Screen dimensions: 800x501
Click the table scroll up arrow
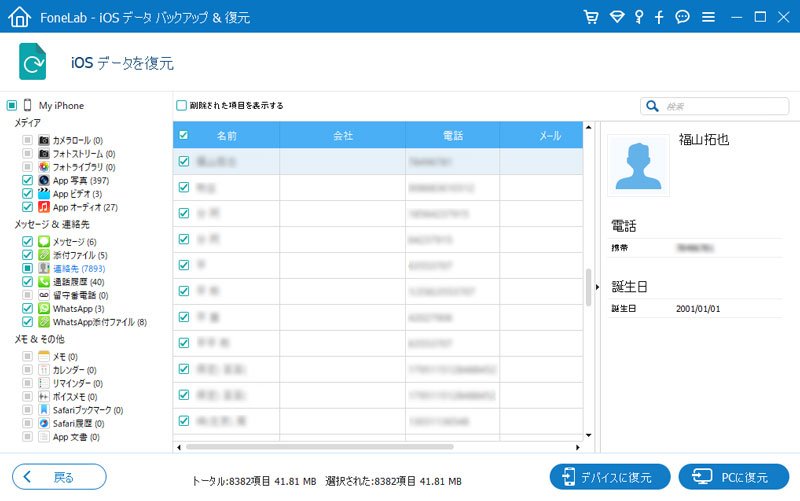(x=588, y=127)
